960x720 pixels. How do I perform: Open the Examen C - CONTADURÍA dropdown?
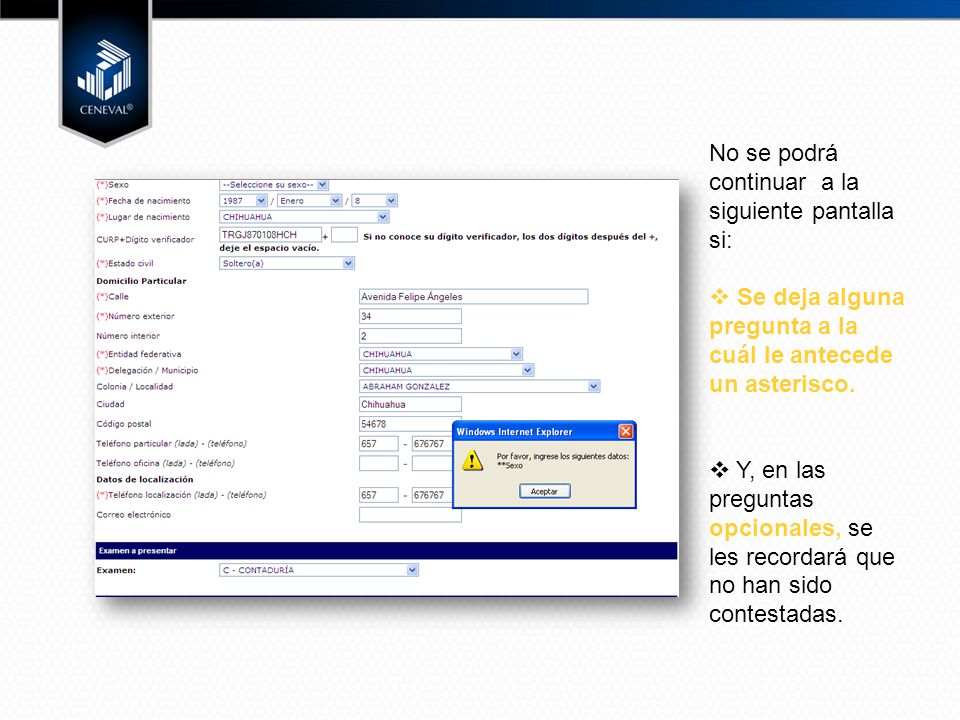[x=319, y=570]
